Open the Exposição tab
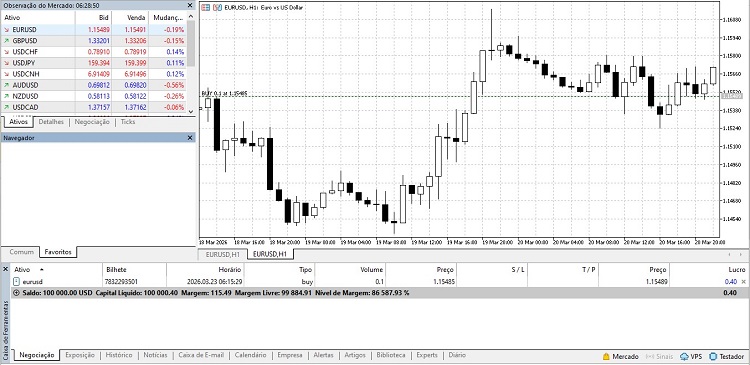 [x=79, y=355]
